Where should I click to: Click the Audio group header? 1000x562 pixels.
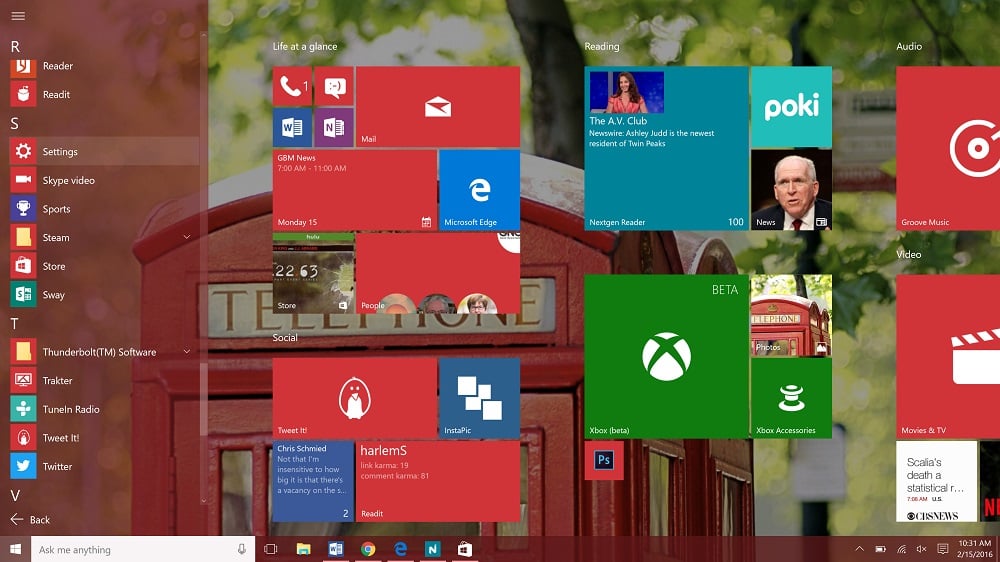click(x=909, y=47)
